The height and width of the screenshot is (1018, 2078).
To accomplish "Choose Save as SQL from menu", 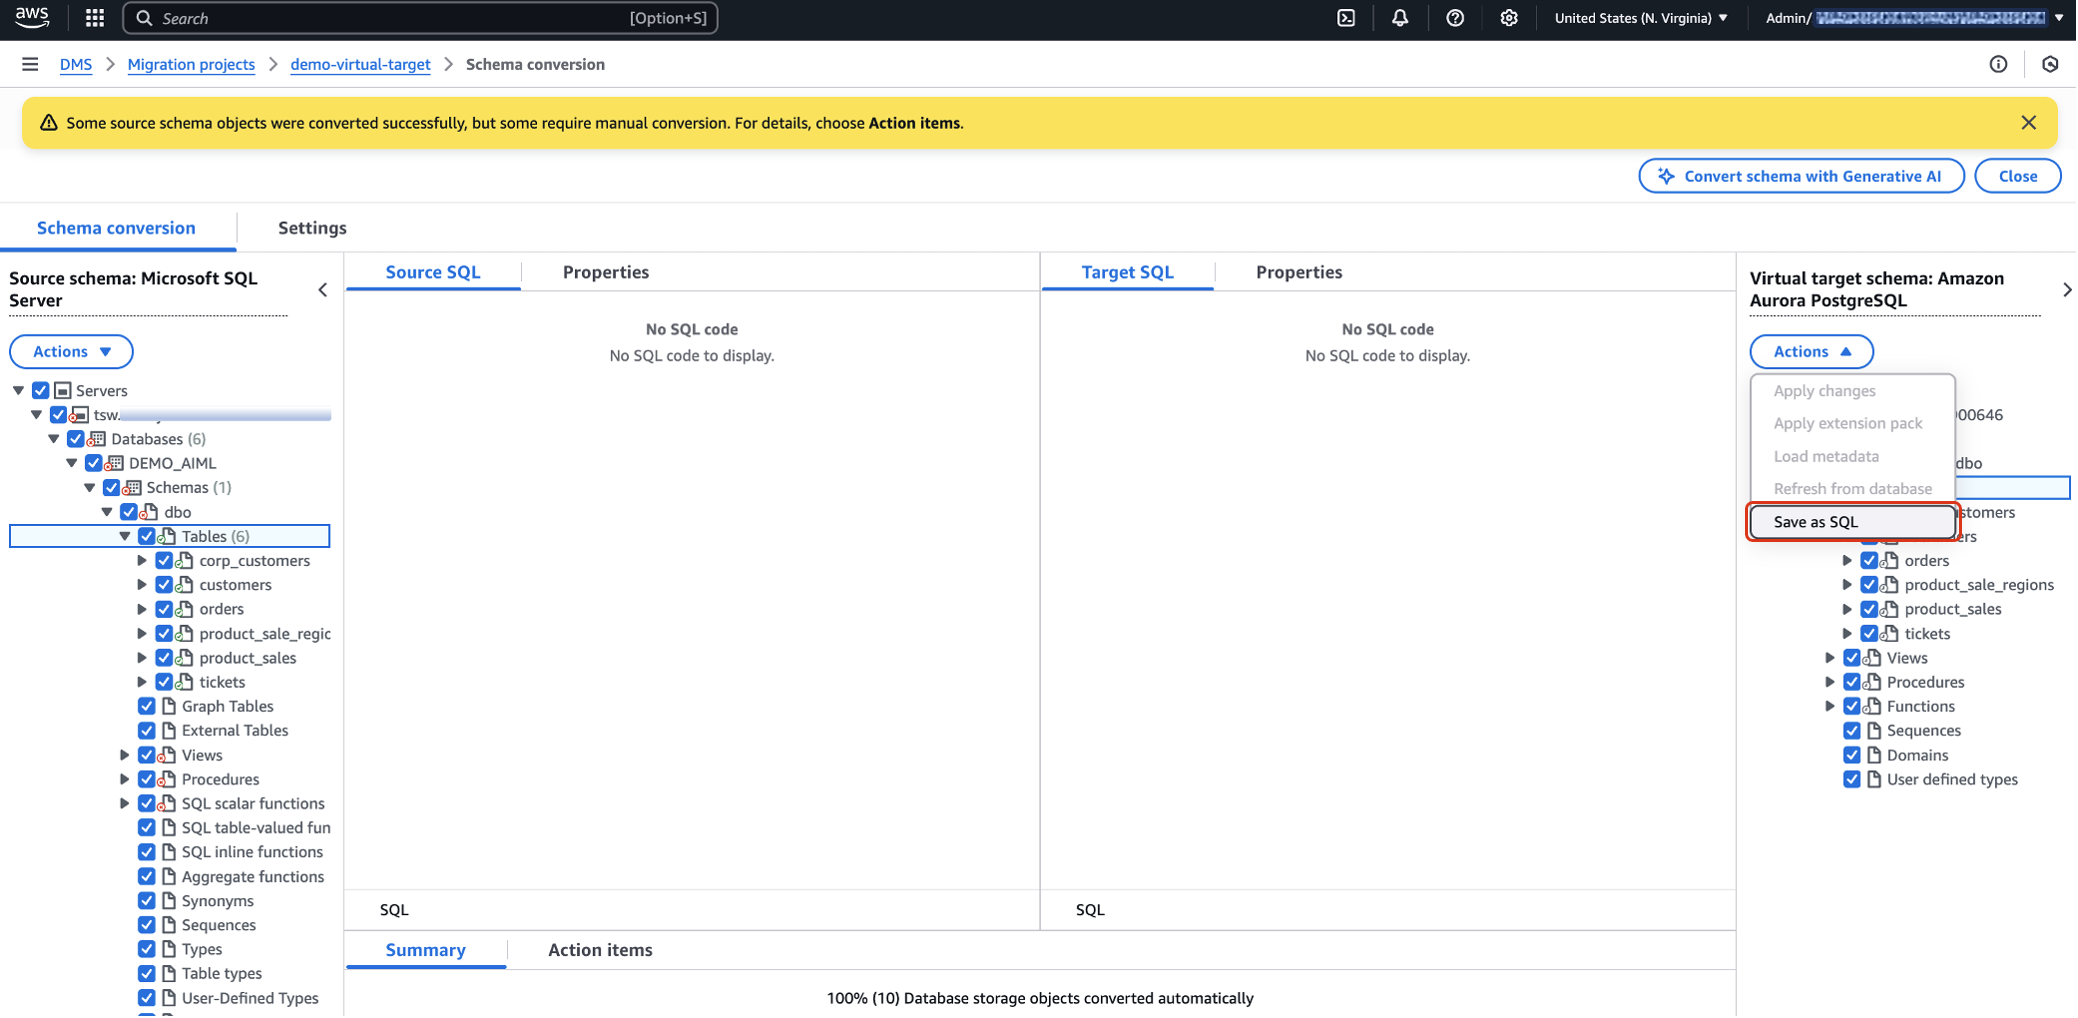I will [x=1851, y=522].
